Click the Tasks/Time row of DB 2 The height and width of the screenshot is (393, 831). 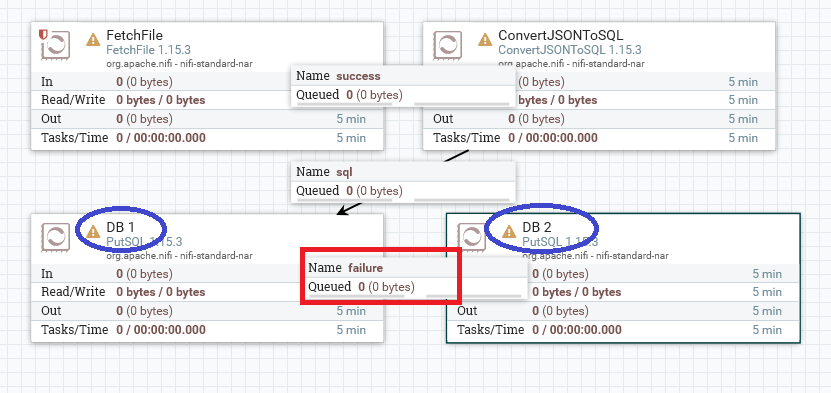[623, 330]
